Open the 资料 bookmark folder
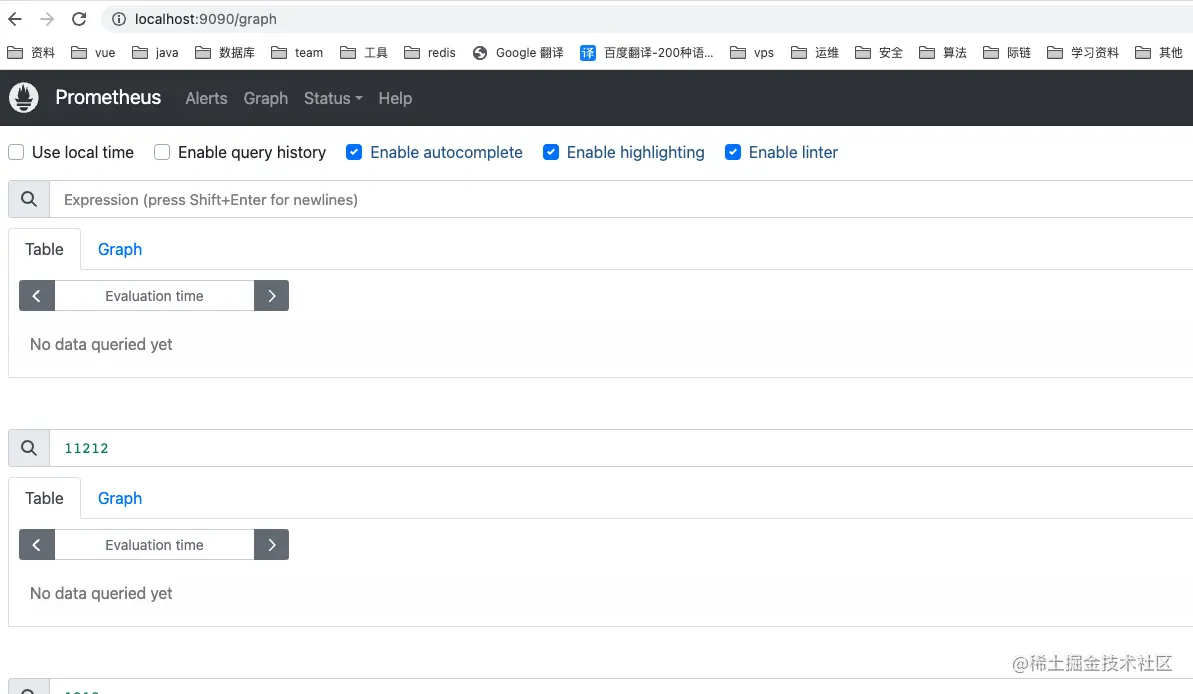This screenshot has height=694, width=1193. point(31,53)
